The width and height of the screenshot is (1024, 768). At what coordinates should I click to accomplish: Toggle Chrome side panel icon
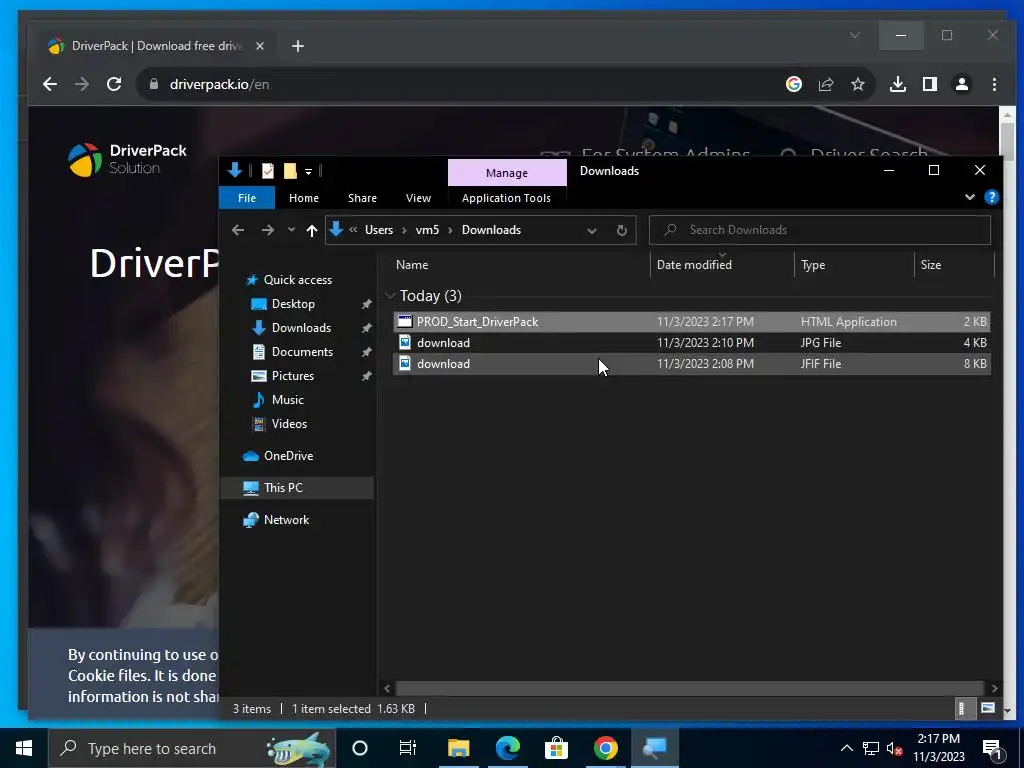pos(929,84)
